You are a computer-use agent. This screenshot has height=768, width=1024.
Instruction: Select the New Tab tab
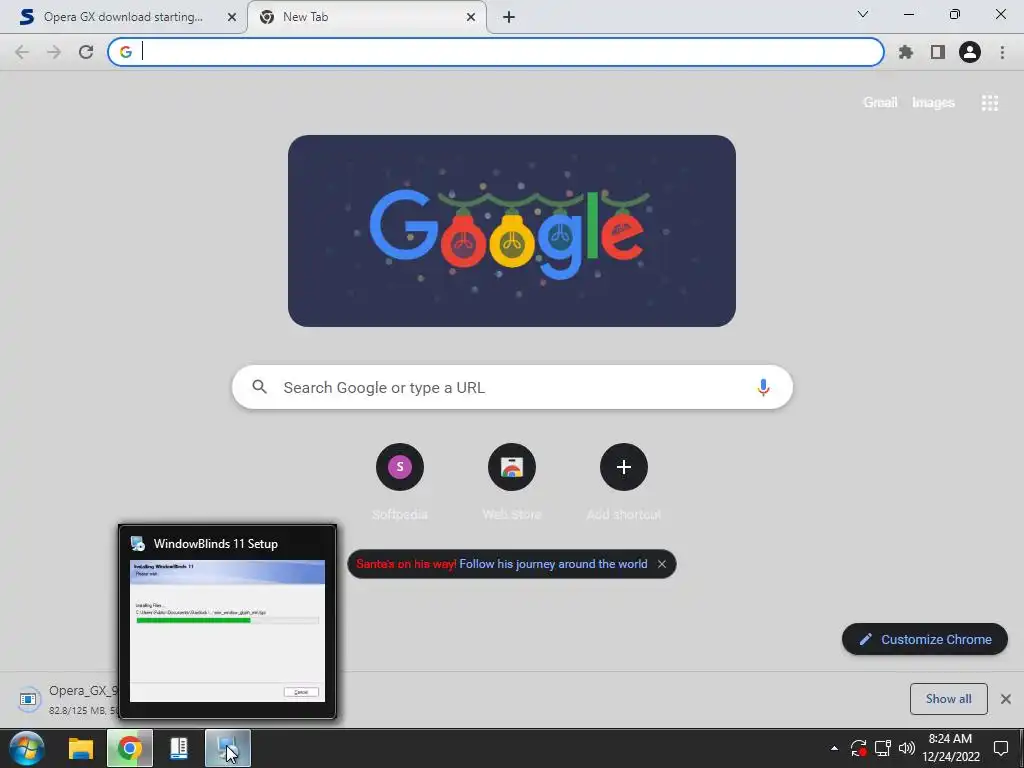click(x=367, y=17)
